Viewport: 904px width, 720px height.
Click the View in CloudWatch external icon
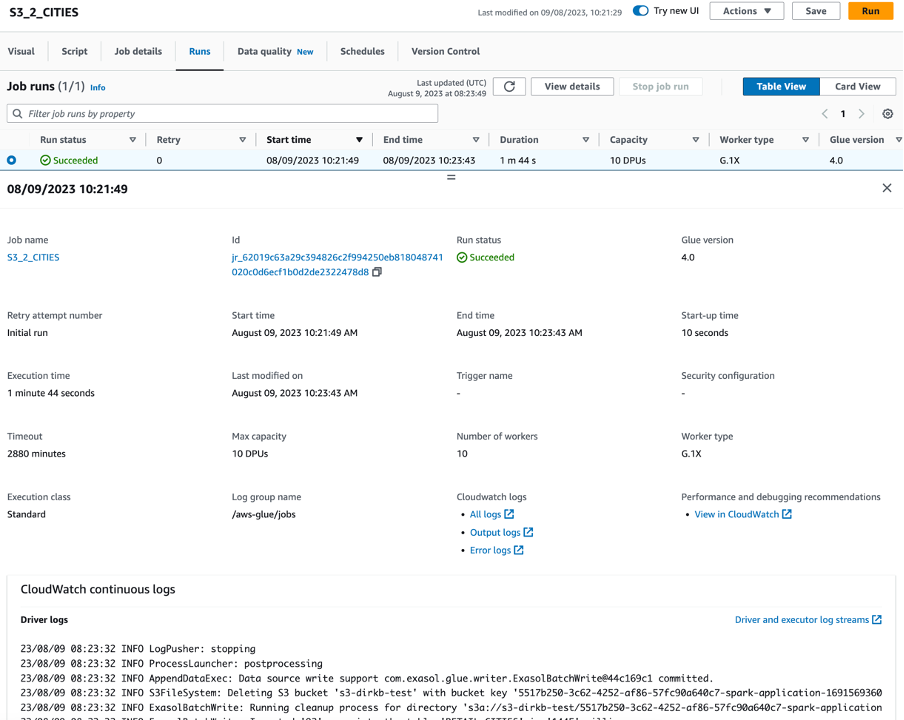[787, 514]
